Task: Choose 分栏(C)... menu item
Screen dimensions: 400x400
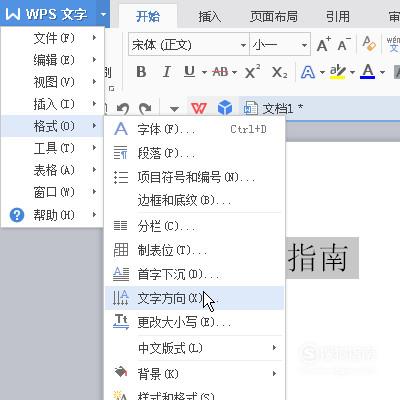Action: [194, 226]
